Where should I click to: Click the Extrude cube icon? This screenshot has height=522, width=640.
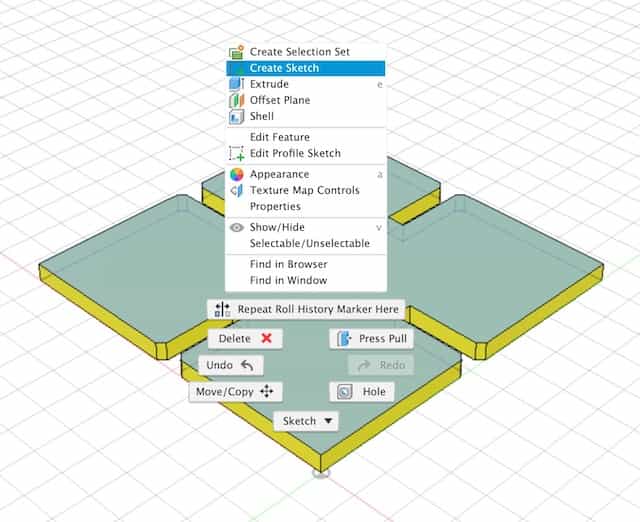tap(237, 84)
